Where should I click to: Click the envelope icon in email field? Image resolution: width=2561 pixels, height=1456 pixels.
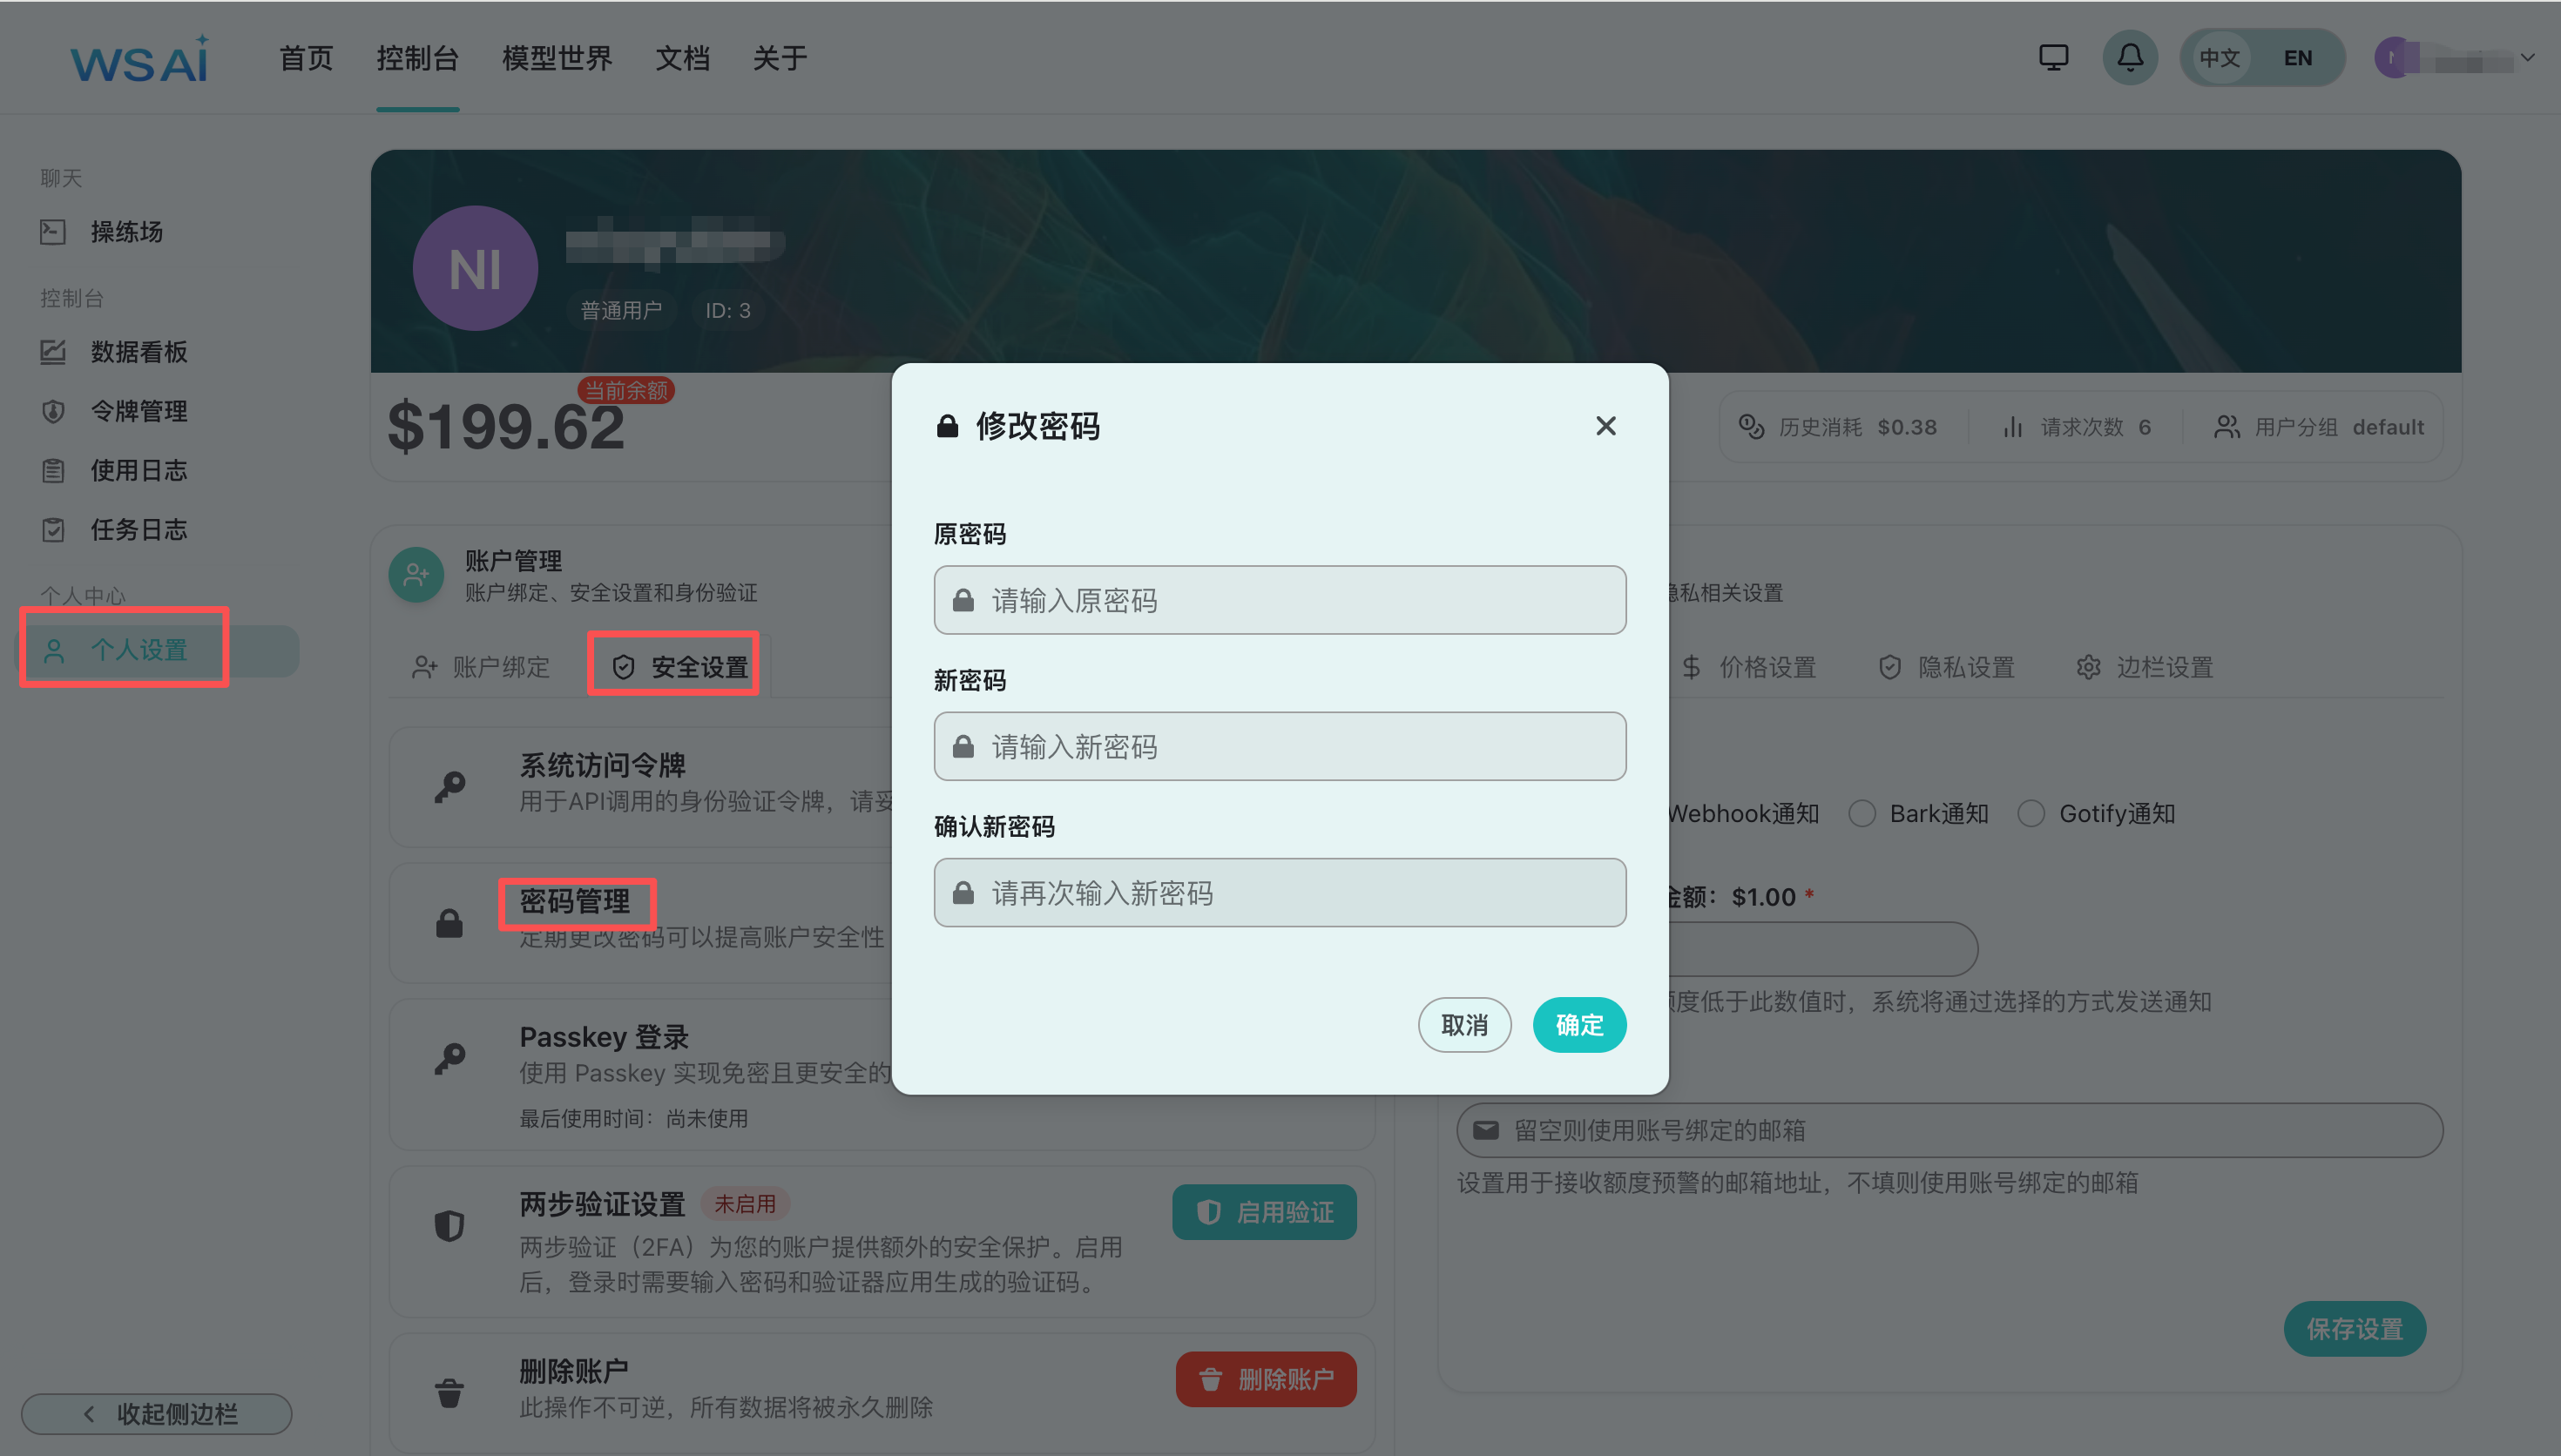pos(1486,1130)
